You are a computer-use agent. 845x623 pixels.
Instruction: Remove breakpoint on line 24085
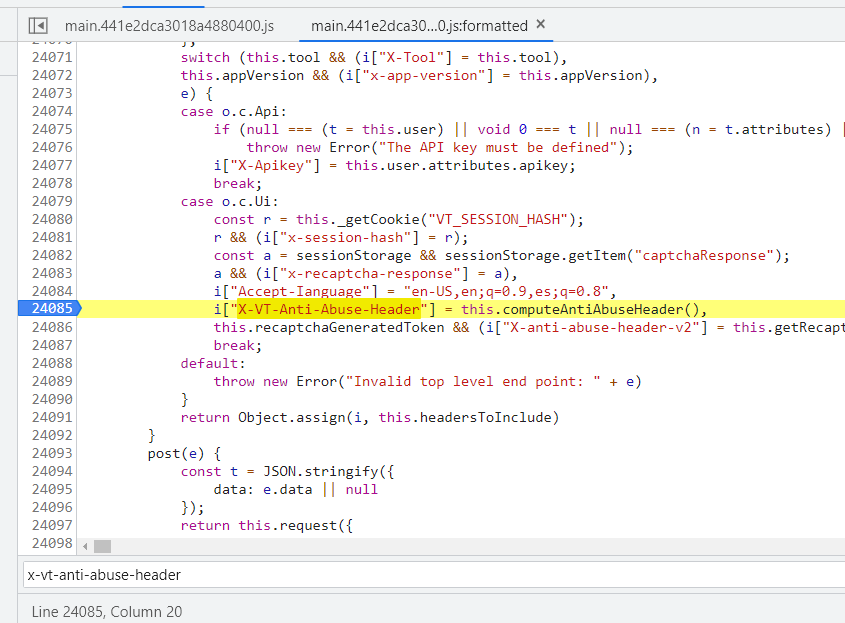[x=51, y=309]
